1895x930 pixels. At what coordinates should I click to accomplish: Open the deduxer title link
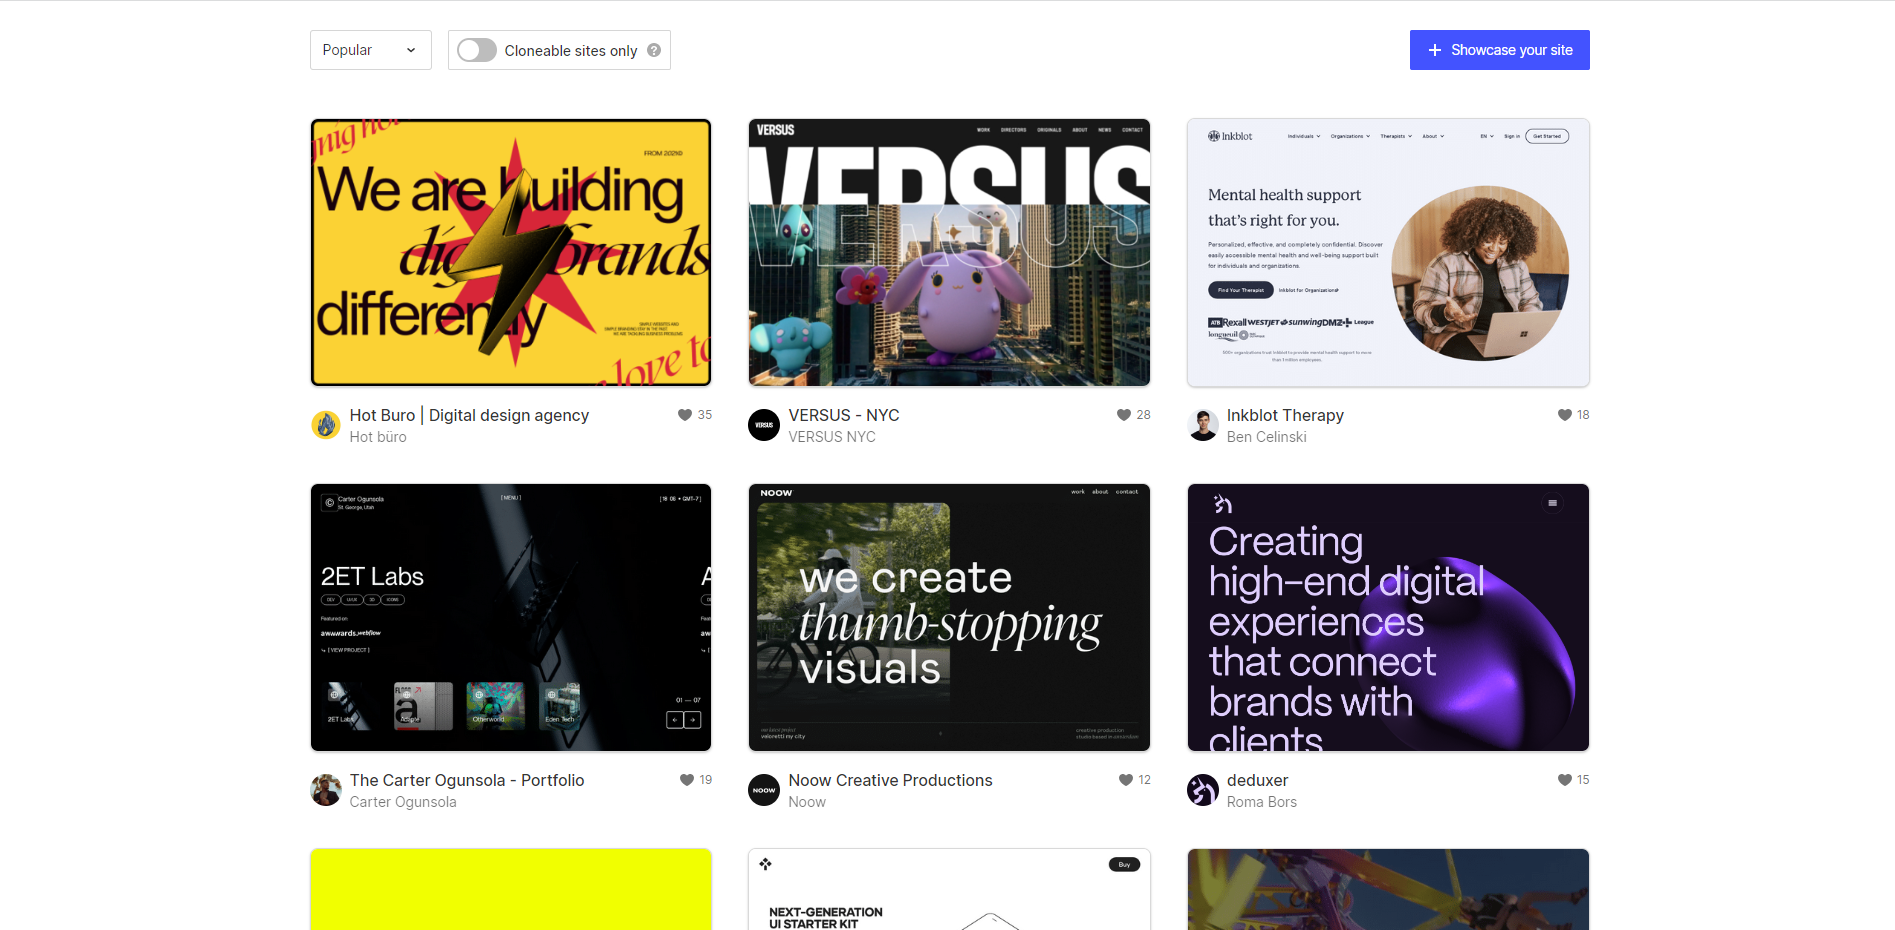point(1257,780)
